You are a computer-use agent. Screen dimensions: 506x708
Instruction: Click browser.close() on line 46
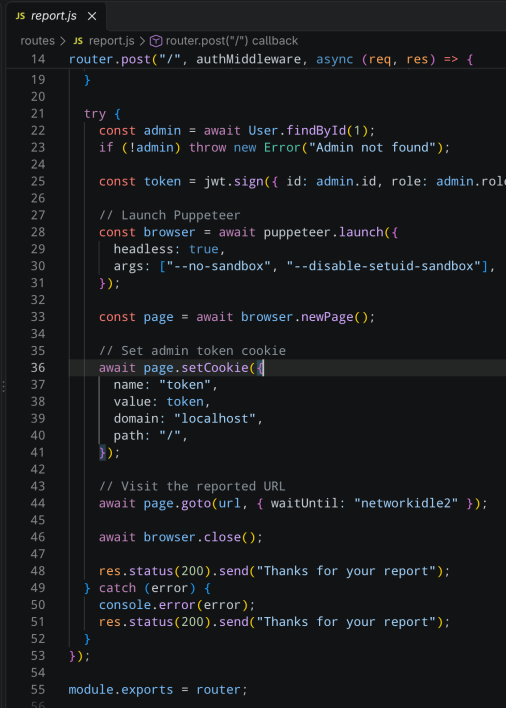(200, 537)
